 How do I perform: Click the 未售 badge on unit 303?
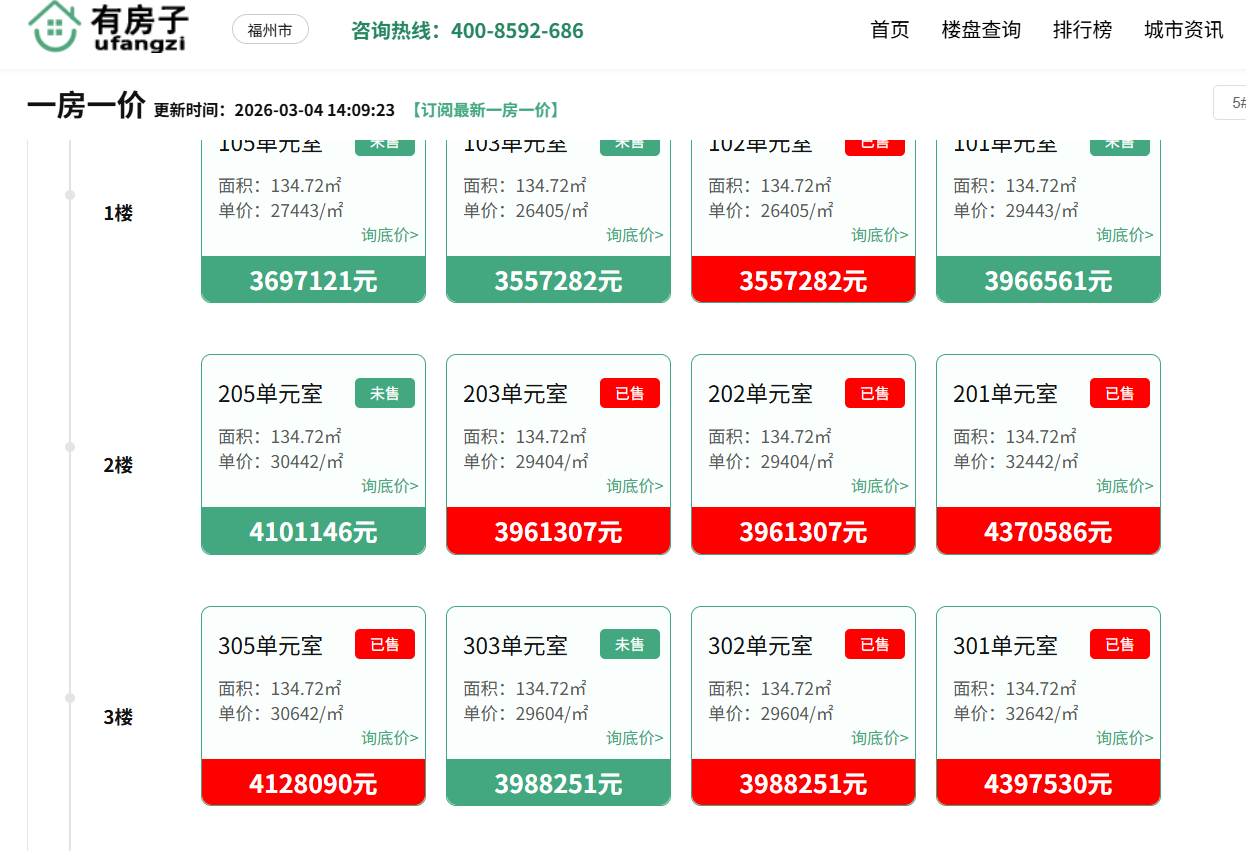click(x=629, y=645)
